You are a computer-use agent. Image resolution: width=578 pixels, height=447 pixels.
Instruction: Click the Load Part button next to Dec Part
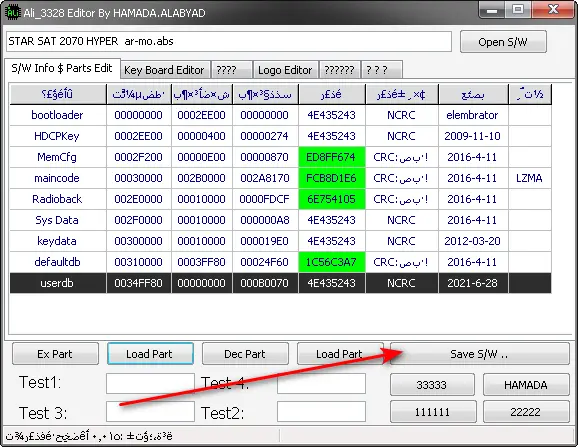[340, 354]
